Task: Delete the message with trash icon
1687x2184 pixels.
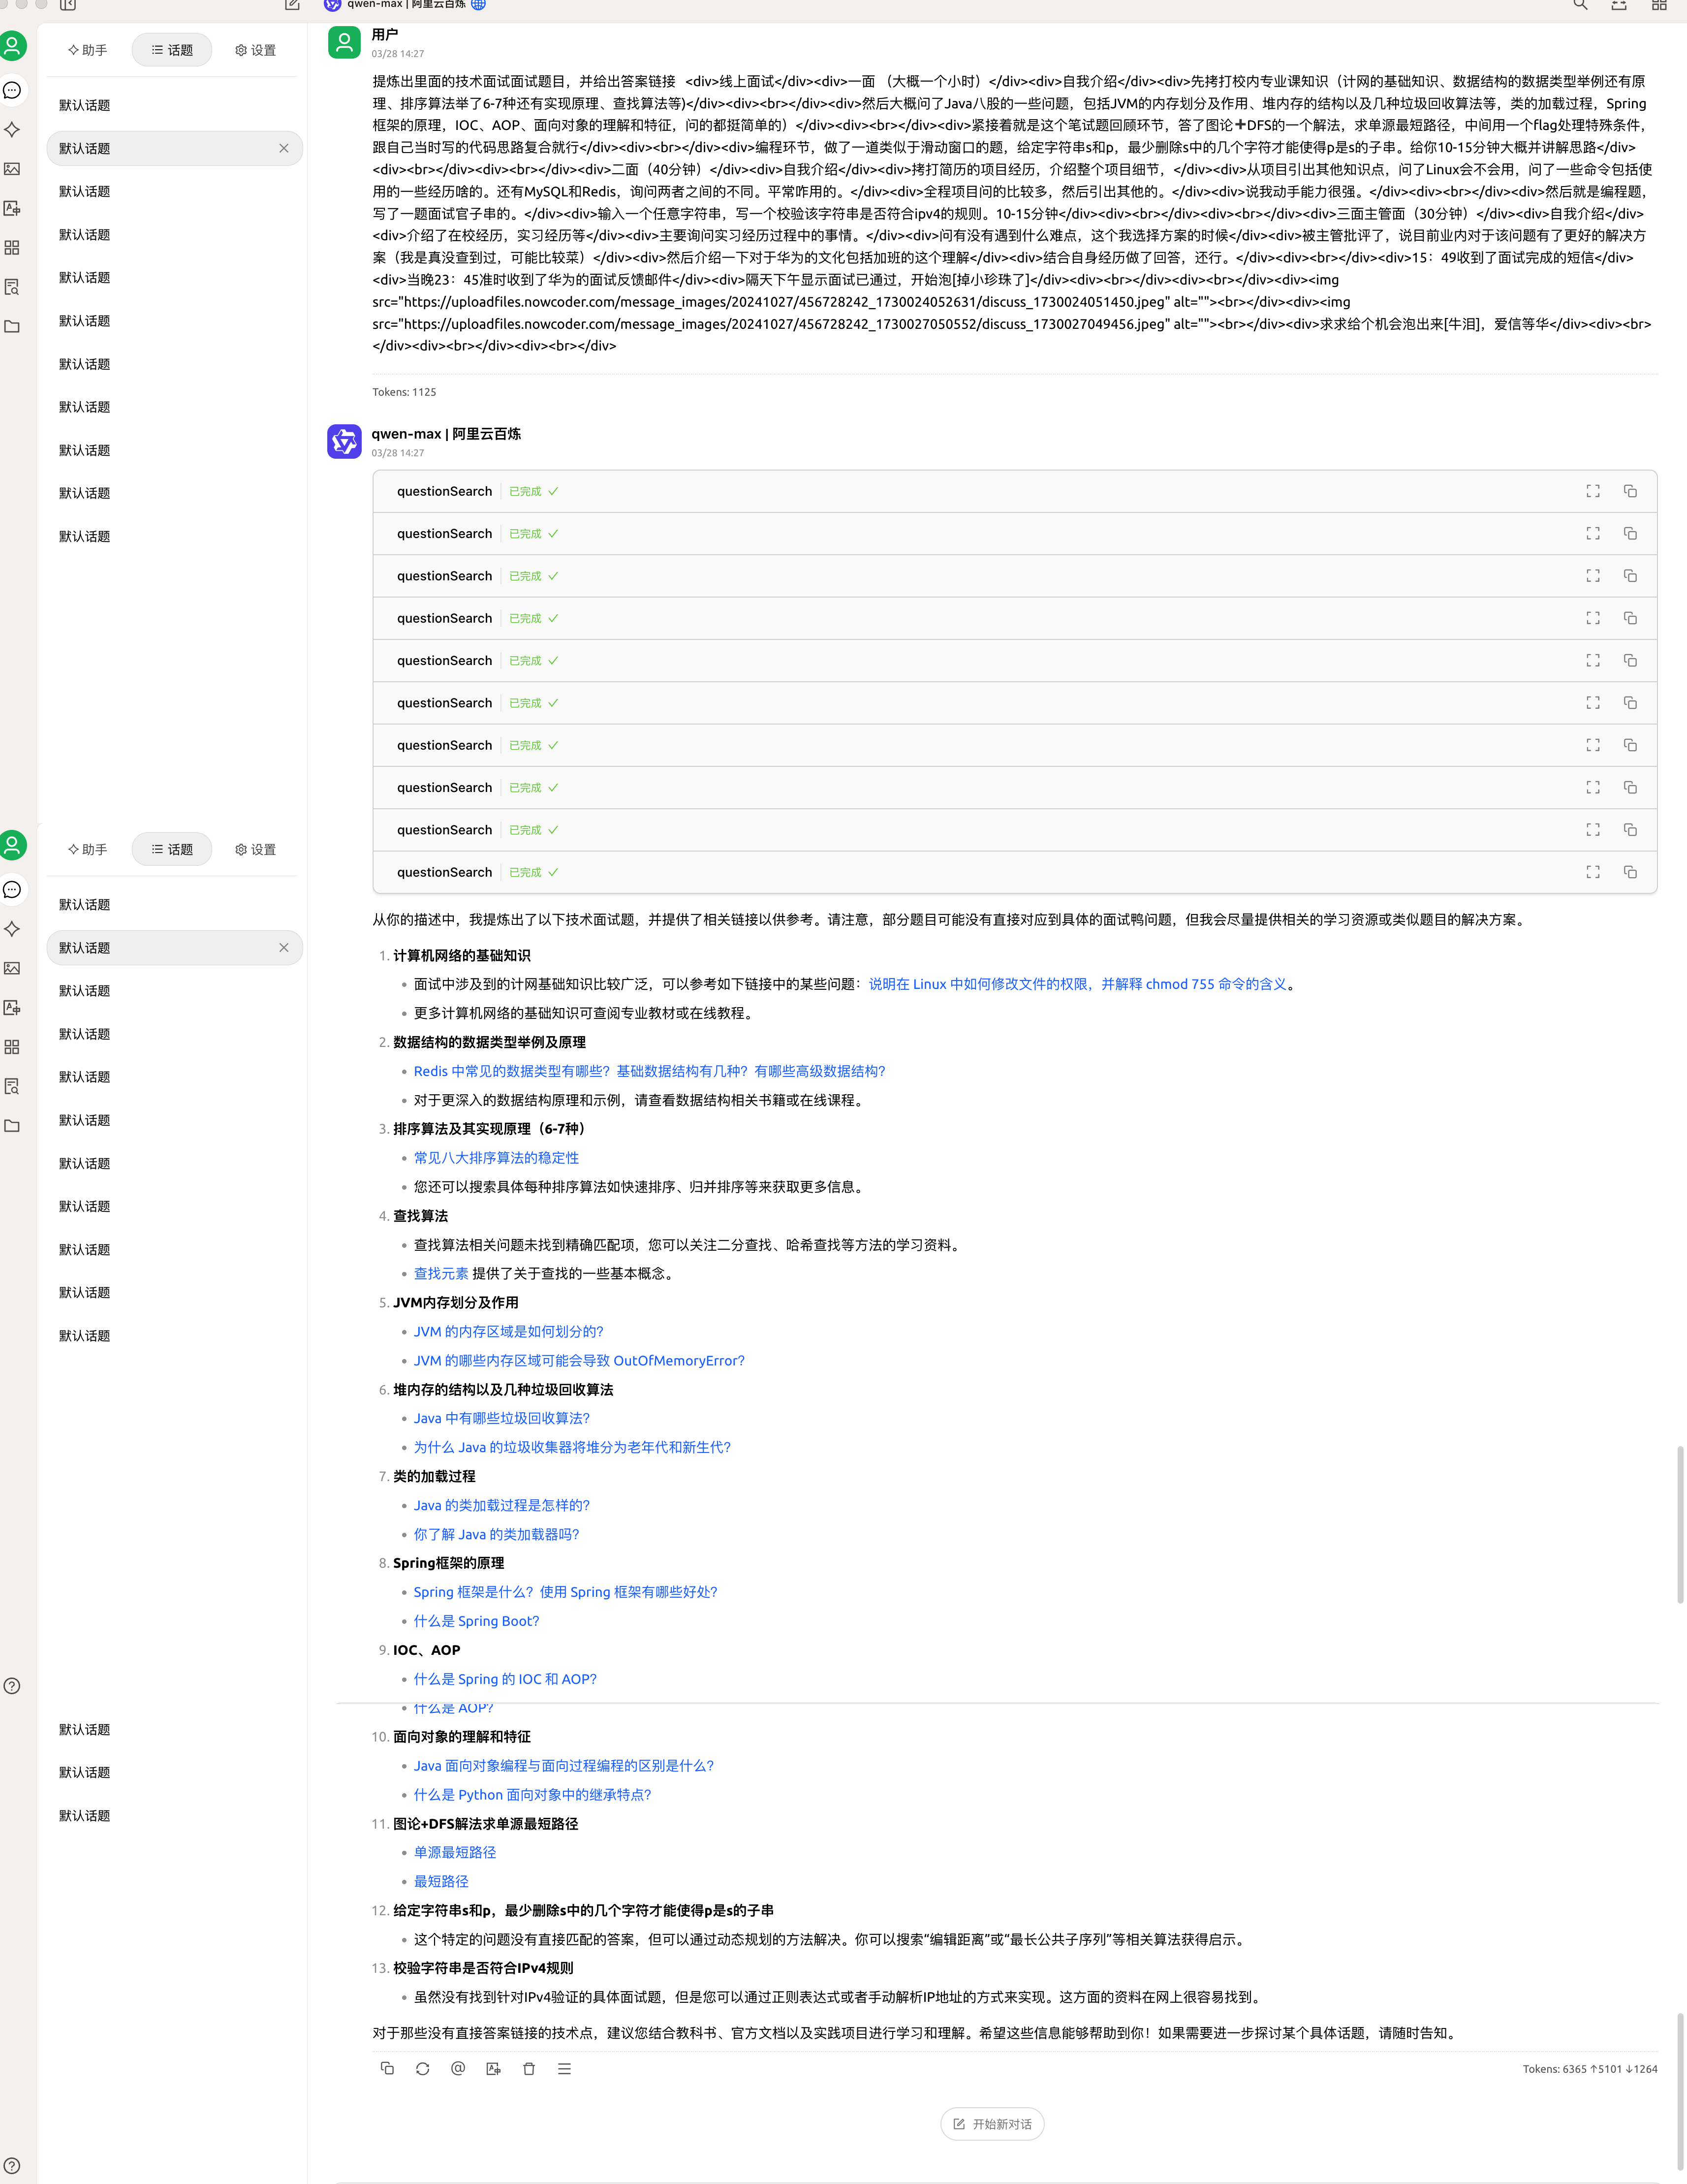Action: pyautogui.click(x=529, y=2068)
